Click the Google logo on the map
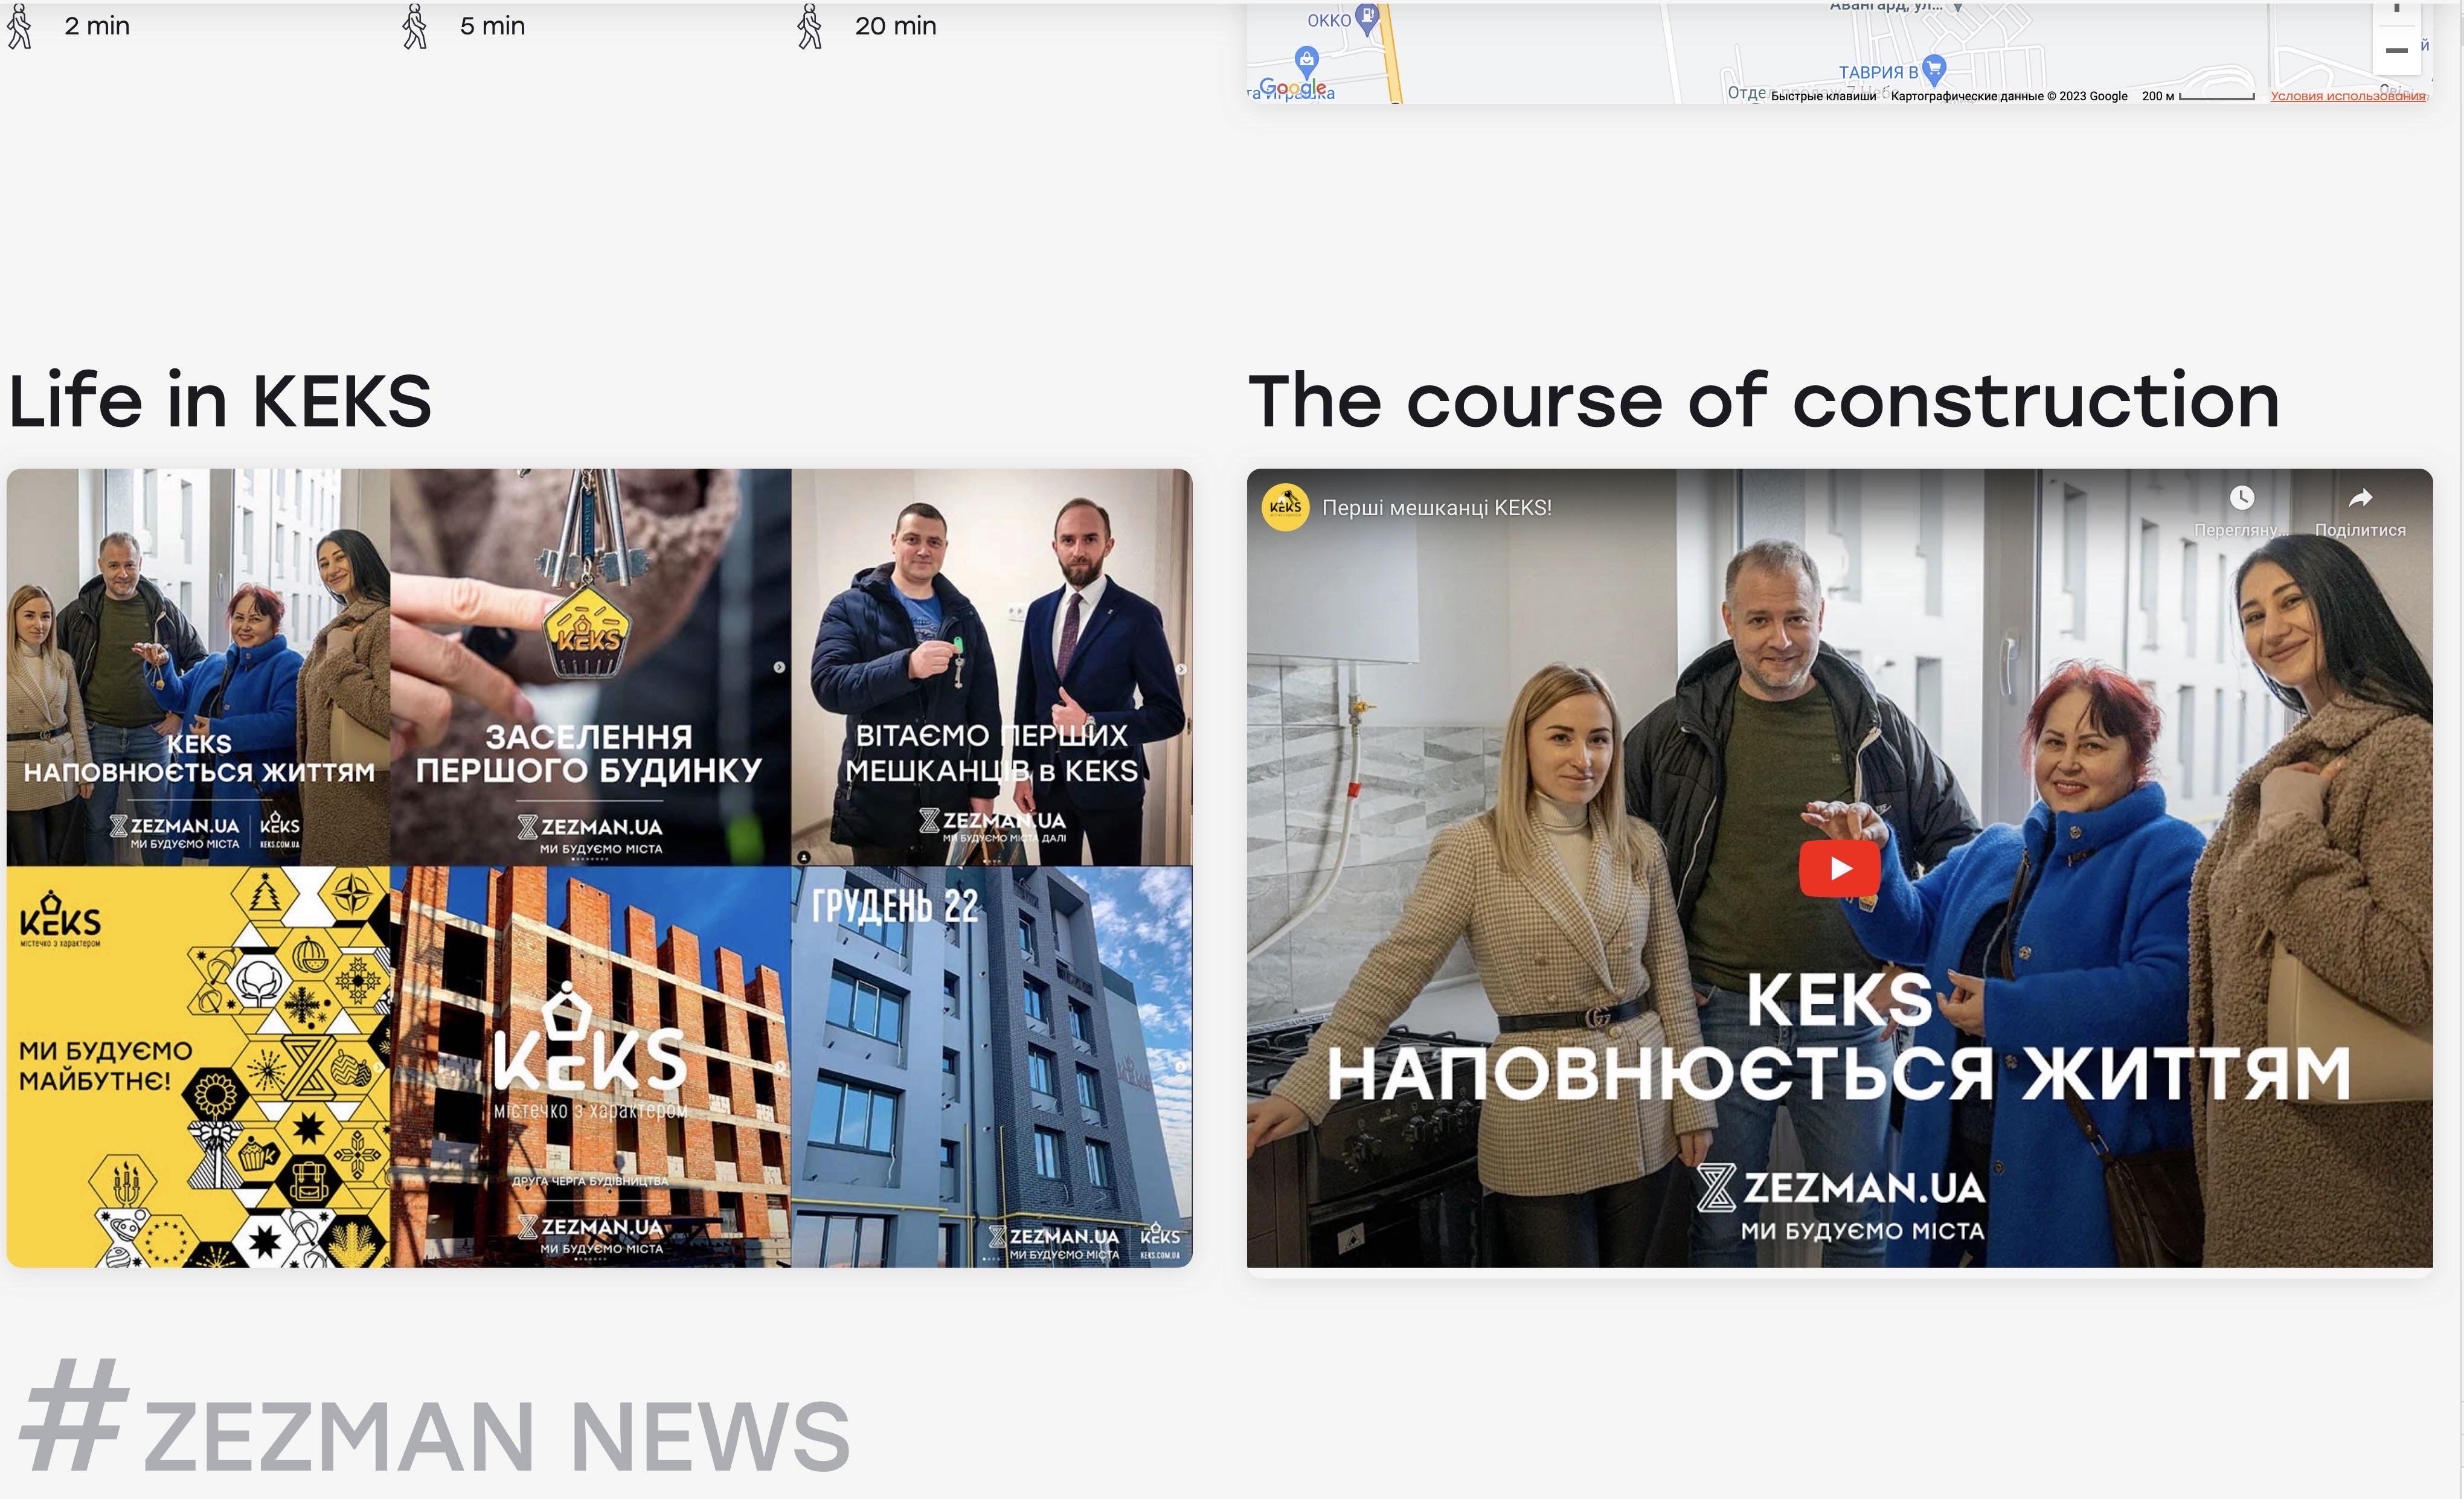The height and width of the screenshot is (1499, 2464). click(x=1292, y=88)
